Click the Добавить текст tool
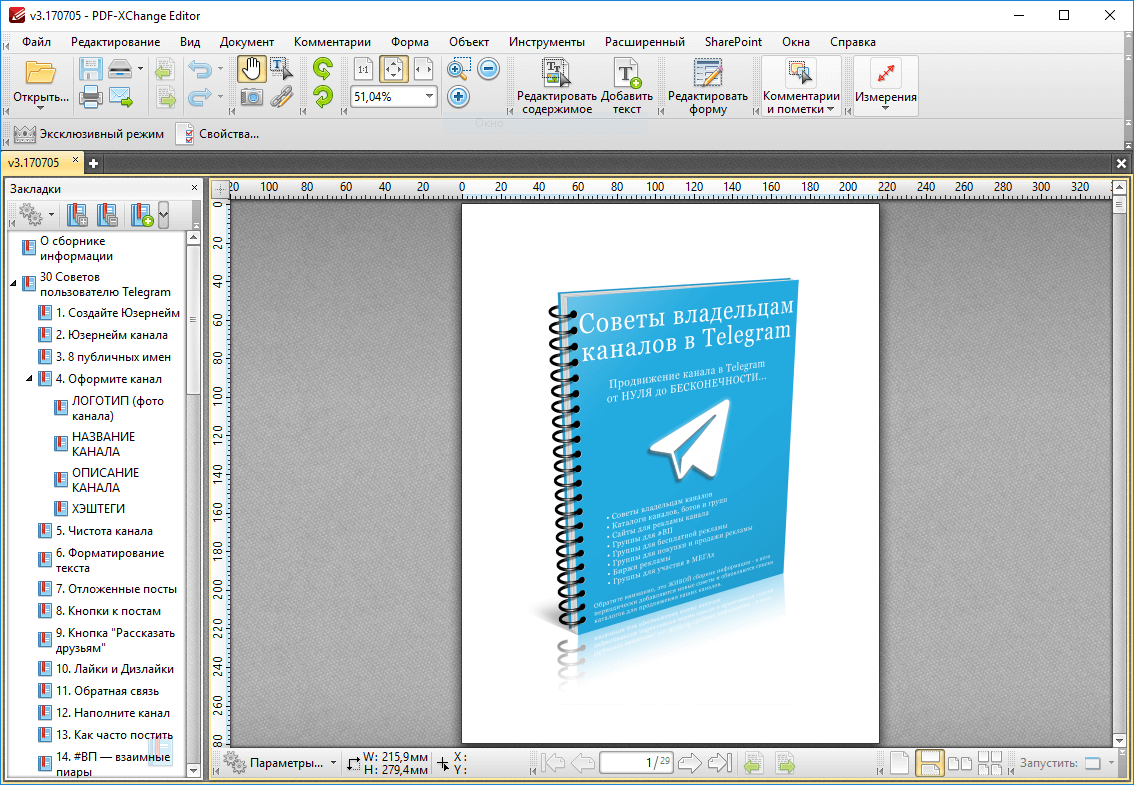The width and height of the screenshot is (1134, 785). pos(627,86)
